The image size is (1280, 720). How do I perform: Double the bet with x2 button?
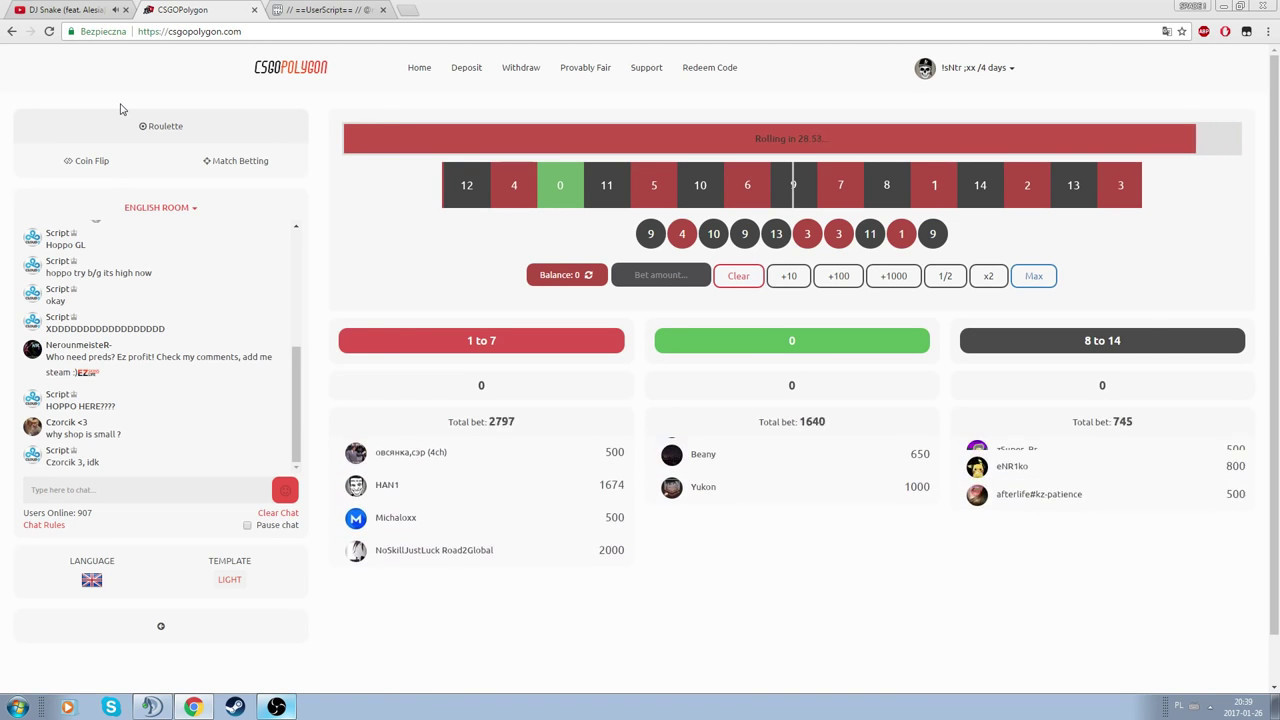pyautogui.click(x=989, y=276)
